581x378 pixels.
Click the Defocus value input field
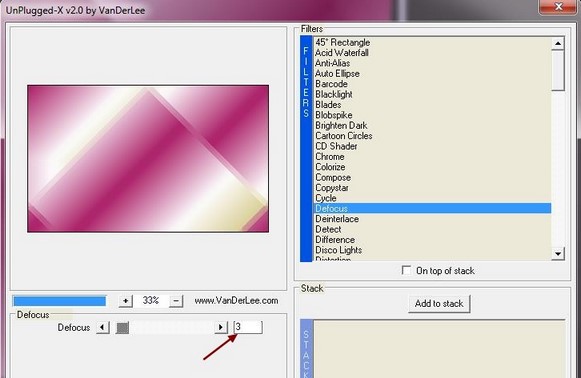248,327
